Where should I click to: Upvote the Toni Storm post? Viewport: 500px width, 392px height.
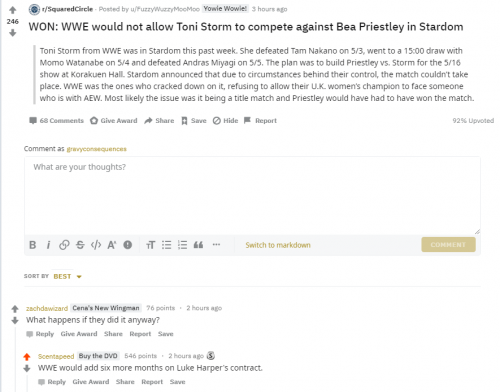pos(13,10)
